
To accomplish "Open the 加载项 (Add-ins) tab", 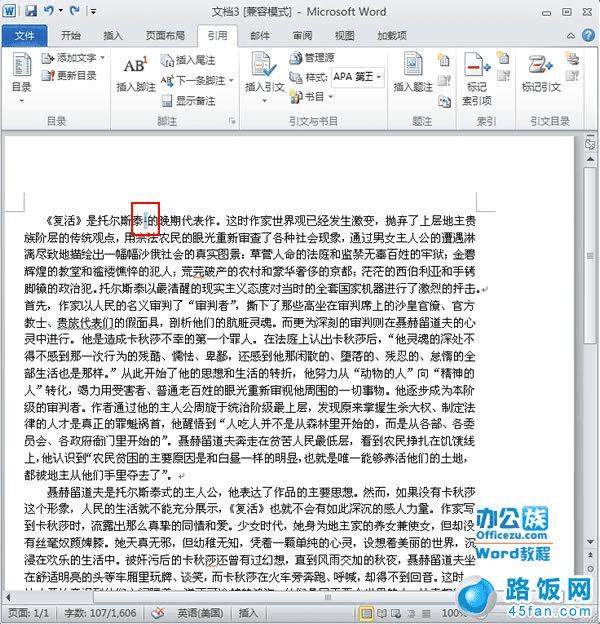I will (x=392, y=36).
